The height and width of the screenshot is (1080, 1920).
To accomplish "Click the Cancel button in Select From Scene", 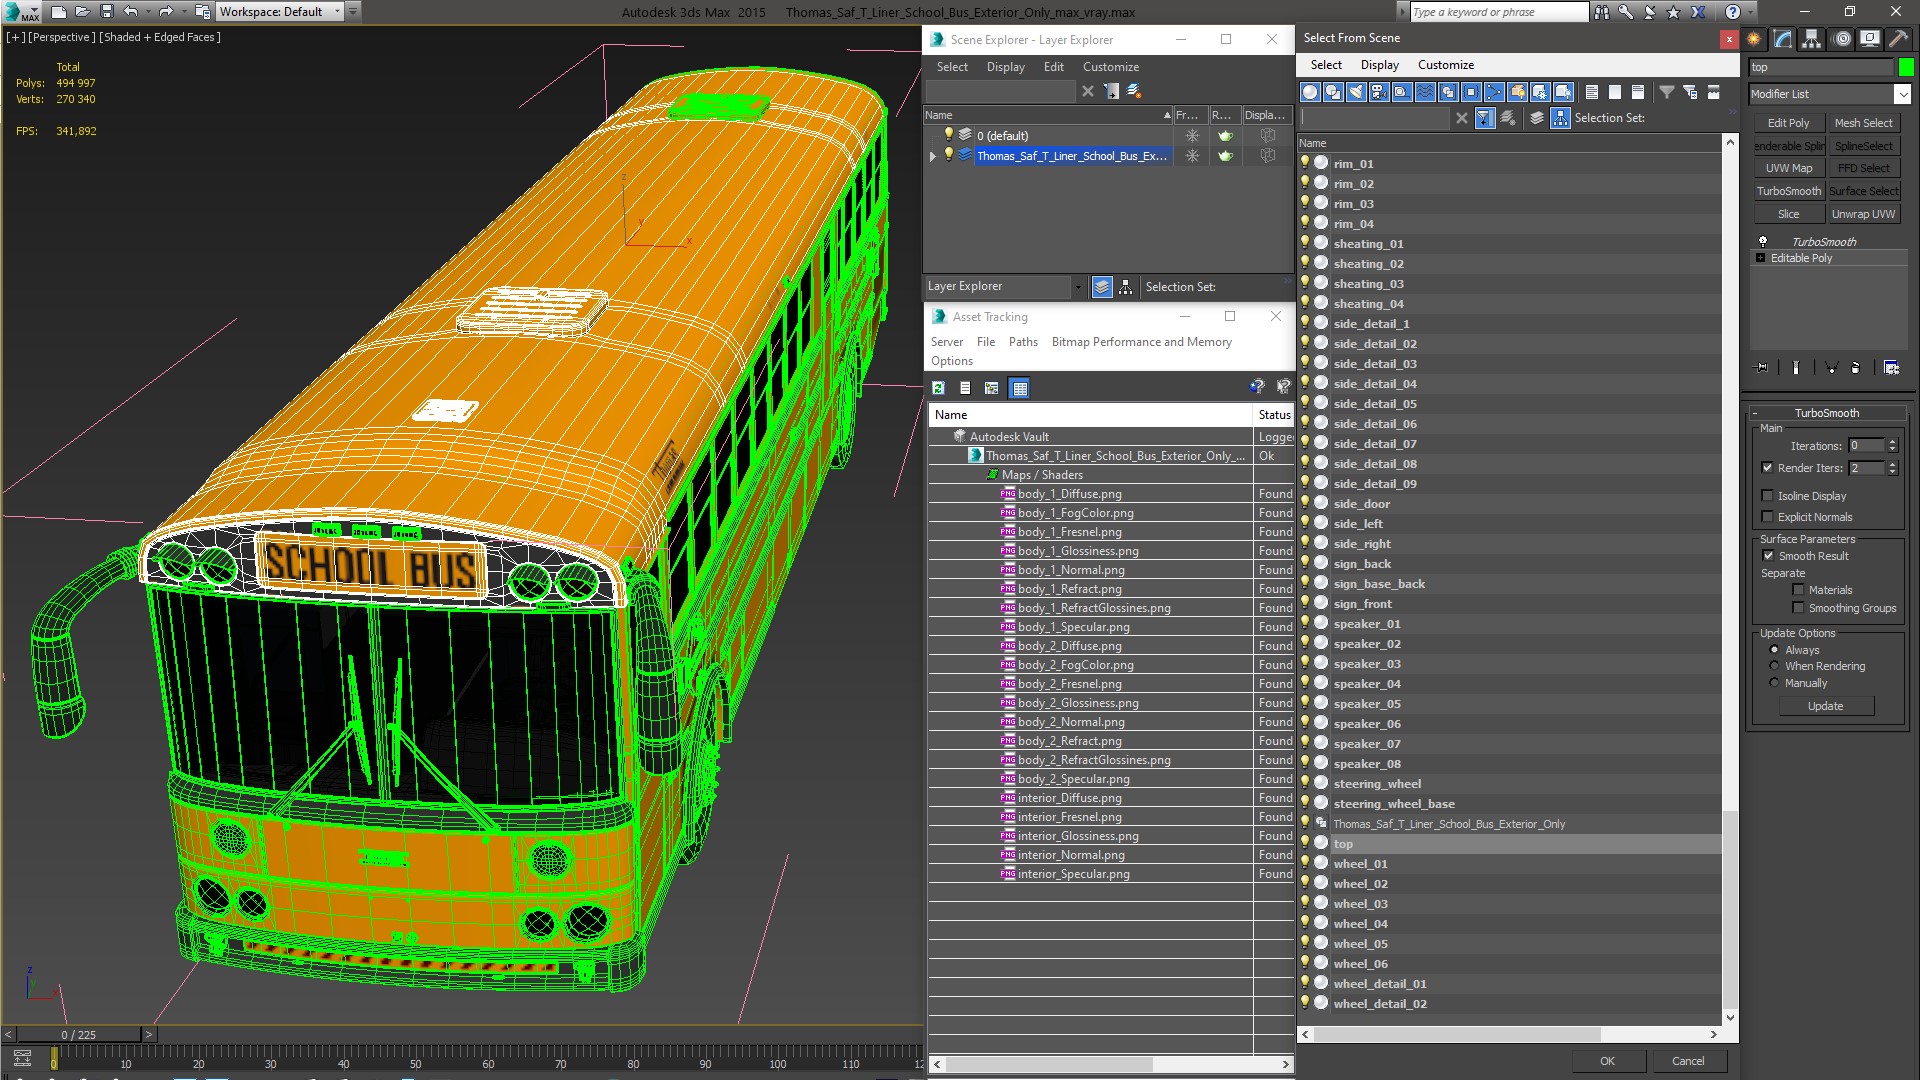I will click(1688, 1060).
